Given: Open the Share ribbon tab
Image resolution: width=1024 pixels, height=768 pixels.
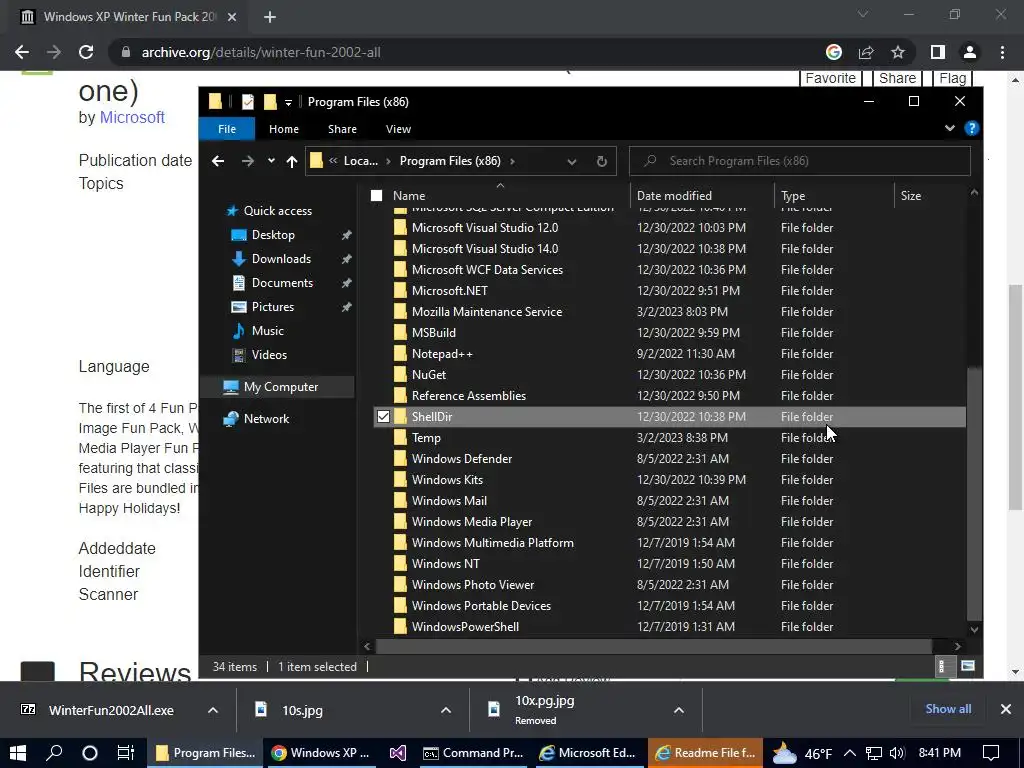Looking at the screenshot, I should (342, 129).
